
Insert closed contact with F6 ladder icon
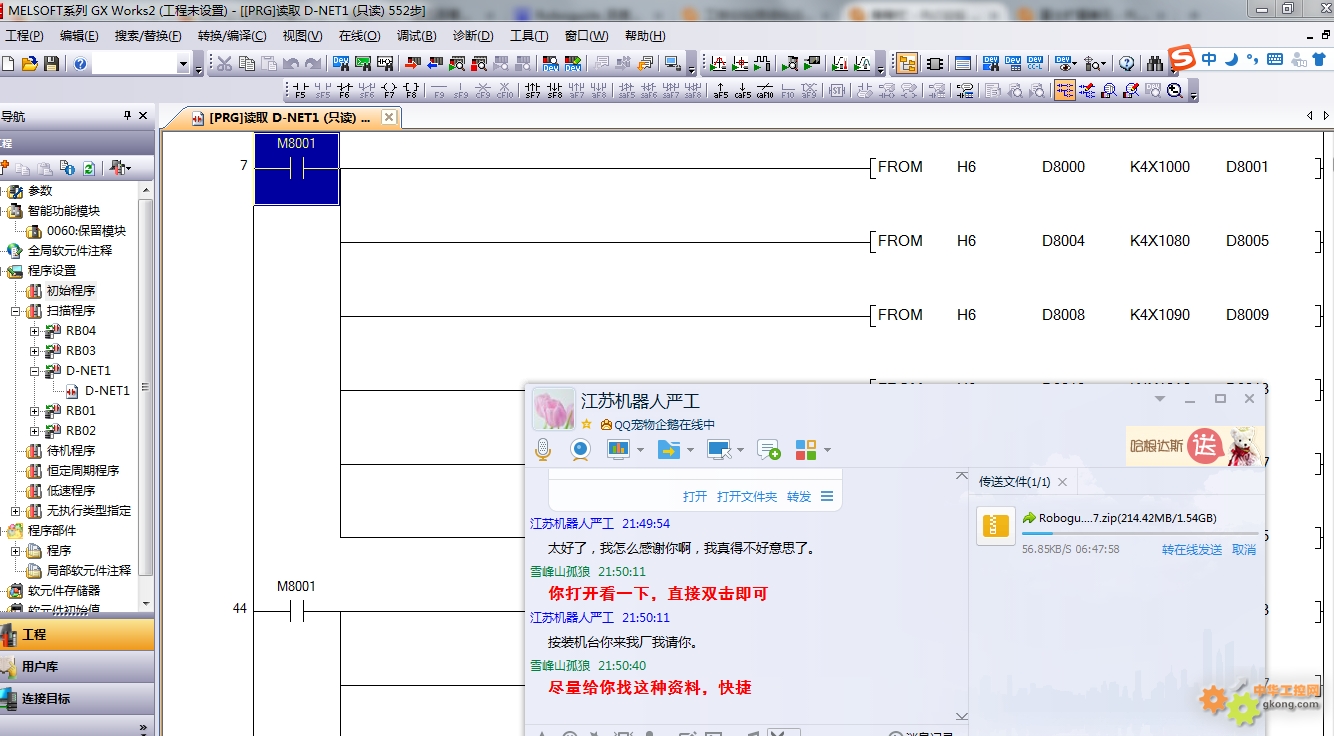(x=344, y=91)
